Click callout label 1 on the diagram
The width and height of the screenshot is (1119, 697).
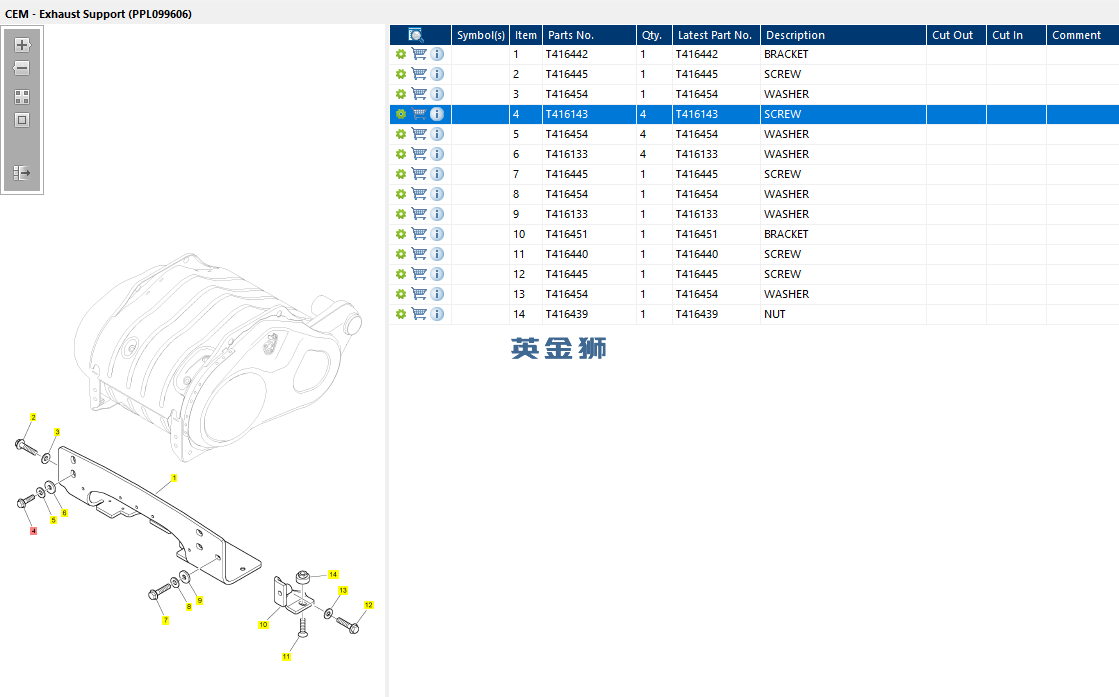(x=174, y=478)
